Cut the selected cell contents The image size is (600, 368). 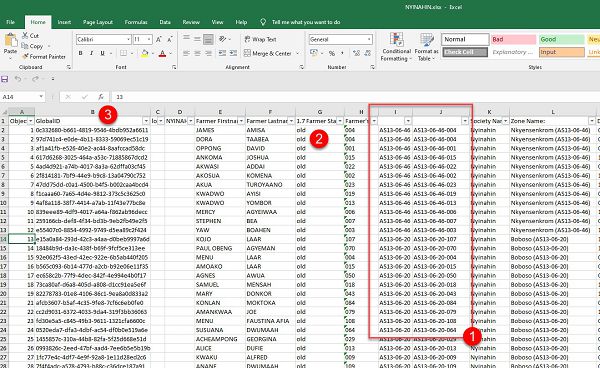pos(30,36)
